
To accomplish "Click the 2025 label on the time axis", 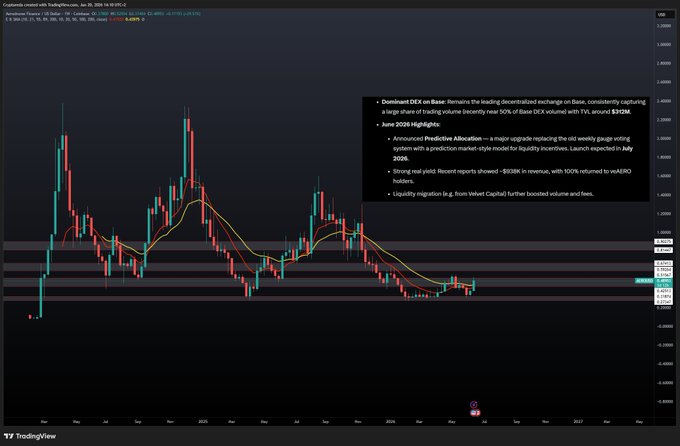I will (x=203, y=421).
